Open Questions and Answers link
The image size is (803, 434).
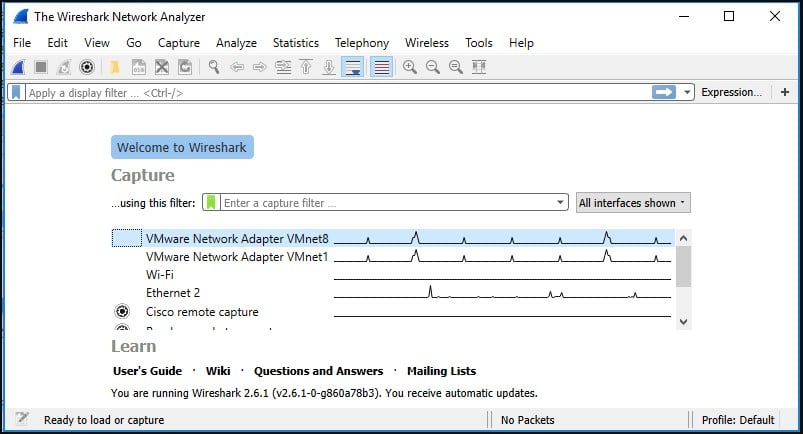point(318,371)
